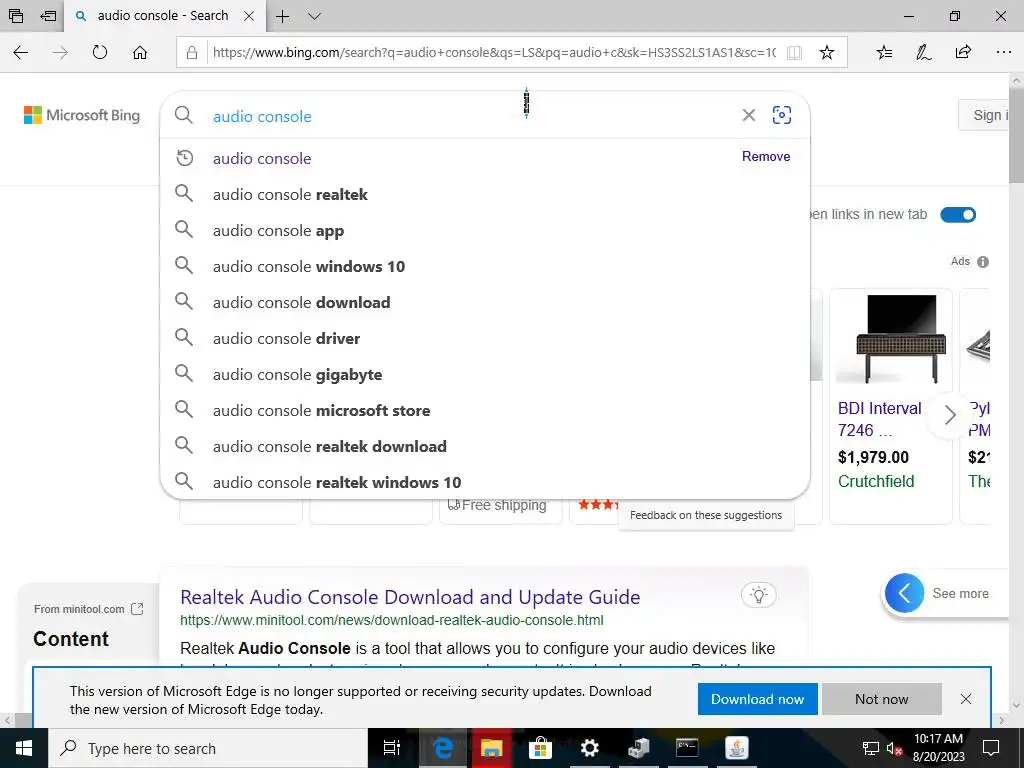Open BDI Interval 7246 product link
The height and width of the screenshot is (768, 1024).
[880, 419]
